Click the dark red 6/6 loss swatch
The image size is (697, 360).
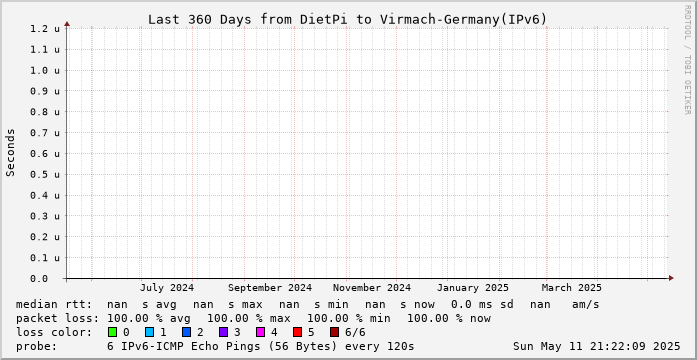pos(335,332)
